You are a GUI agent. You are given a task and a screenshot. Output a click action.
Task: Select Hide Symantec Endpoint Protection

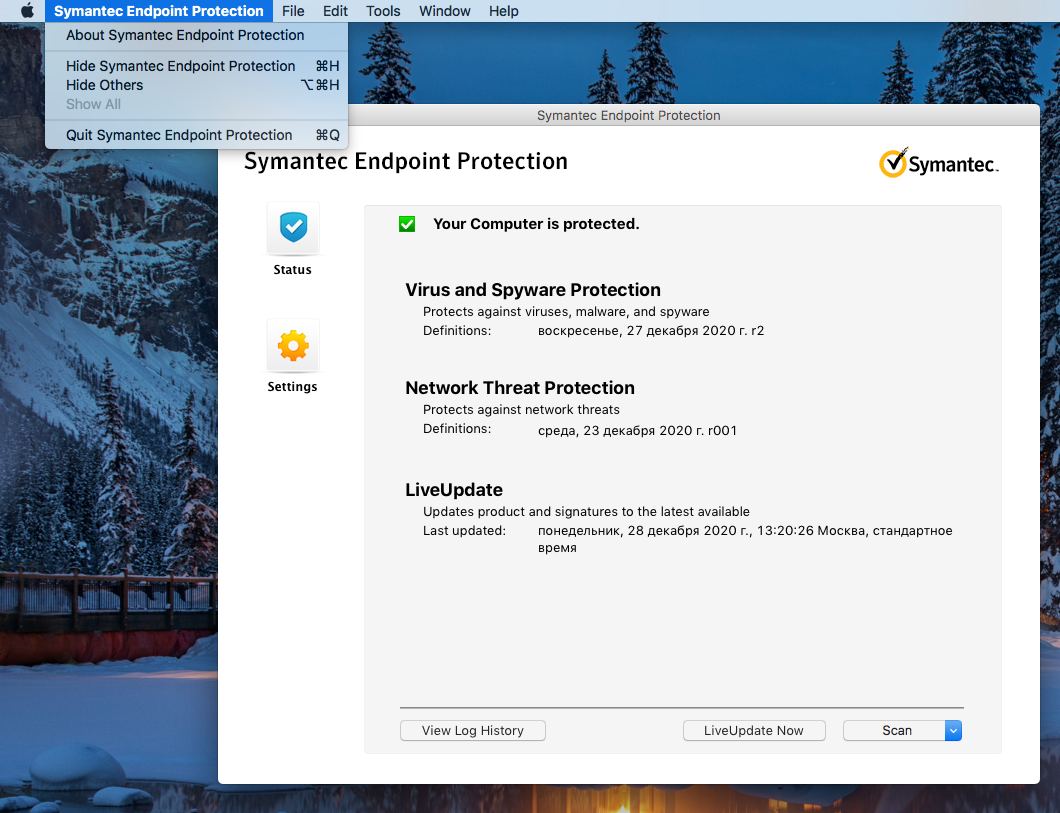196,66
